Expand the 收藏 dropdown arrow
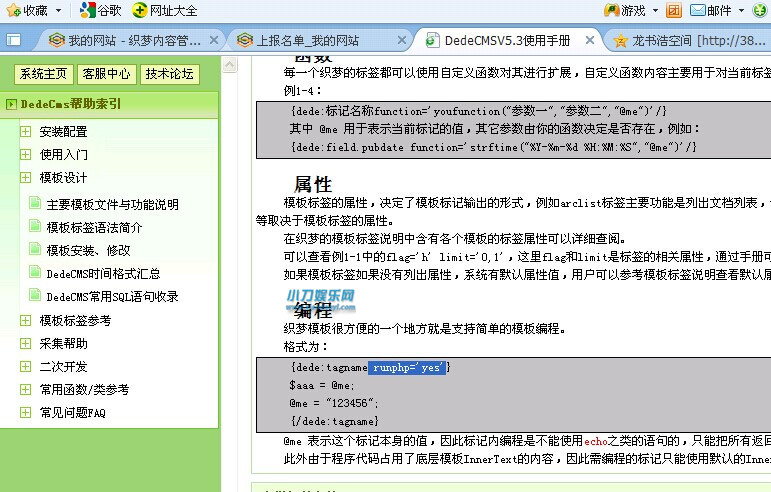Screen dimensions: 771x492 click(59, 10)
